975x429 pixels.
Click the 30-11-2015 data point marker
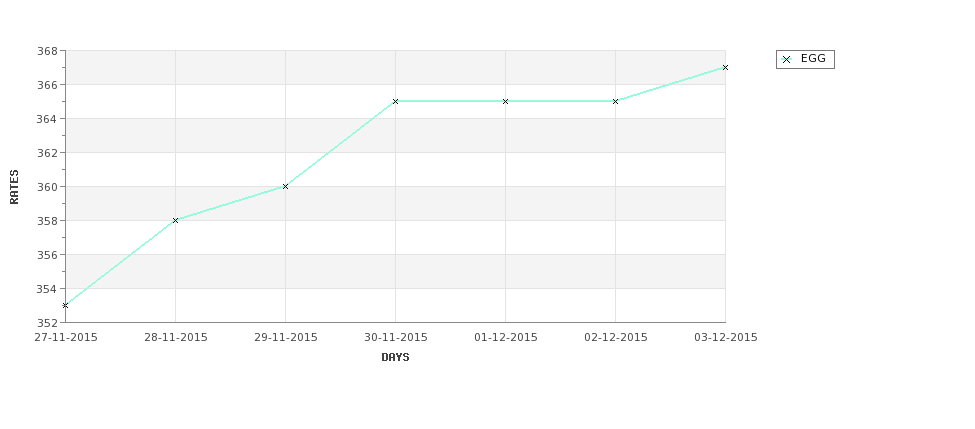tap(395, 101)
